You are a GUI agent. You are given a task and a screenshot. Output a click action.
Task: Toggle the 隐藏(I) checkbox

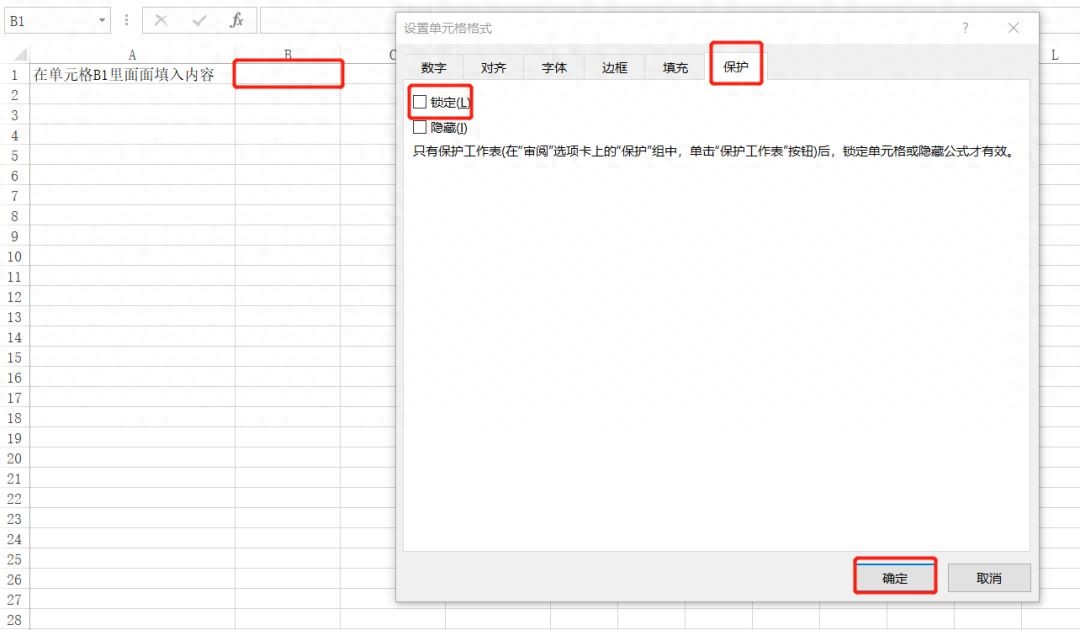pyautogui.click(x=419, y=127)
